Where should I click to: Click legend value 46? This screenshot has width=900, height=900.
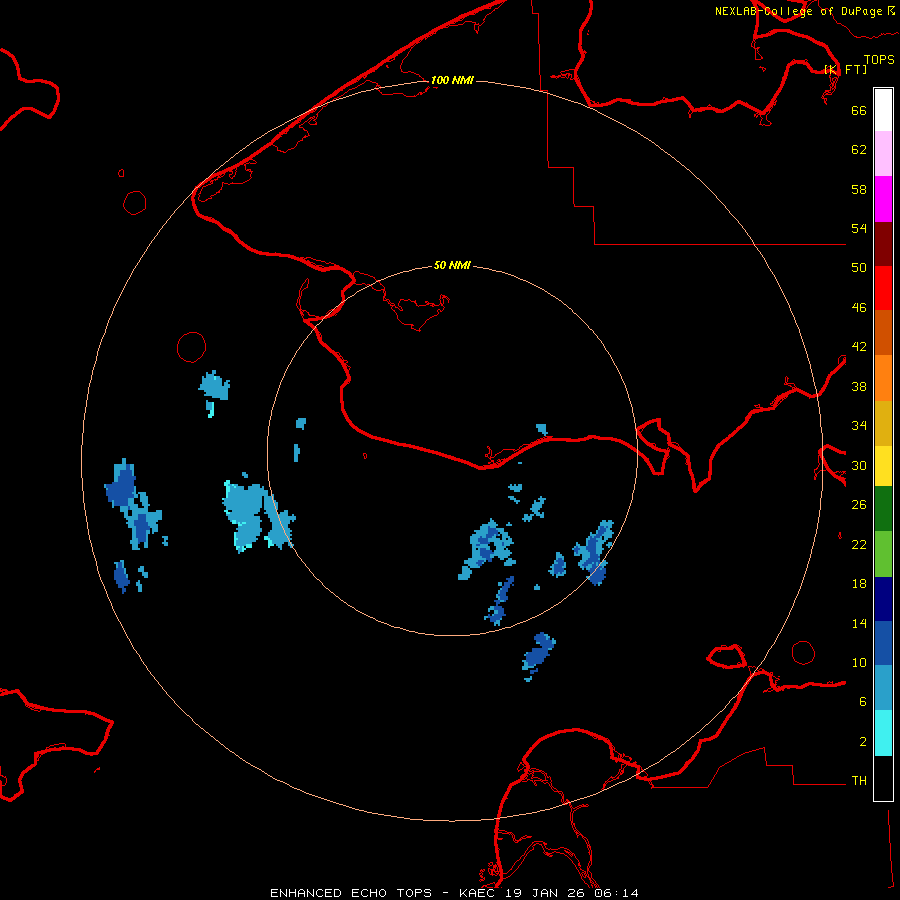coord(859,308)
